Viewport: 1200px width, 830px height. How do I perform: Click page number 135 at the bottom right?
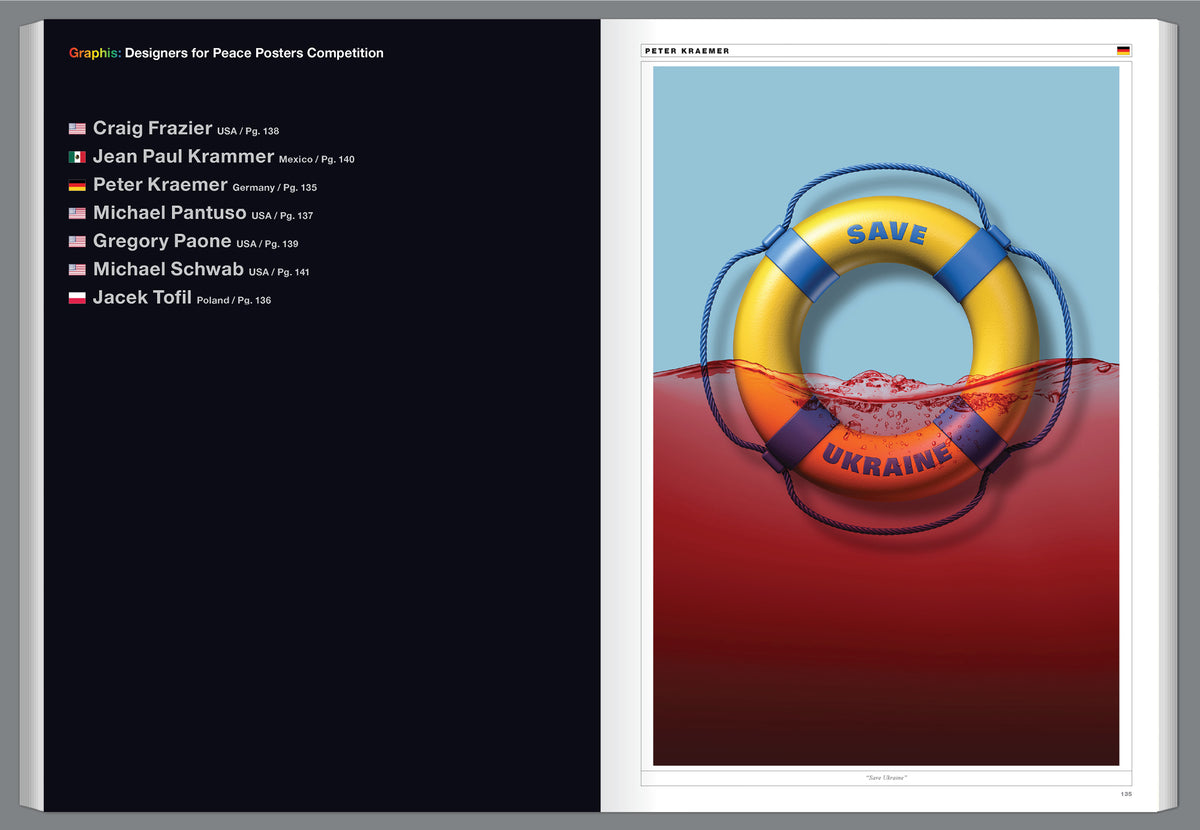(1125, 795)
